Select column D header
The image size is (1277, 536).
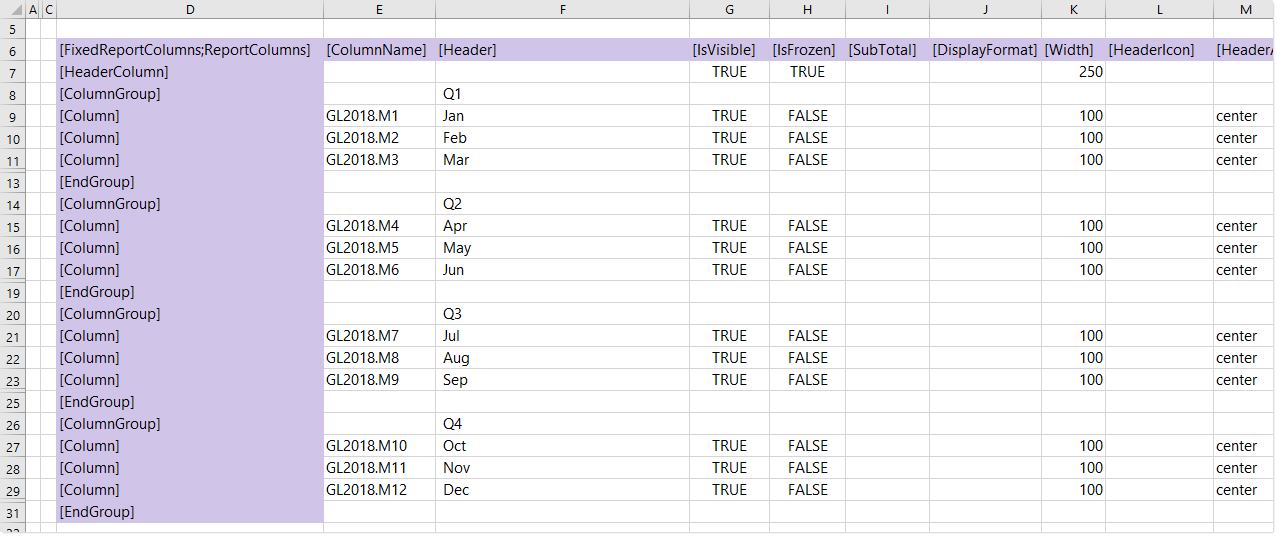click(190, 9)
